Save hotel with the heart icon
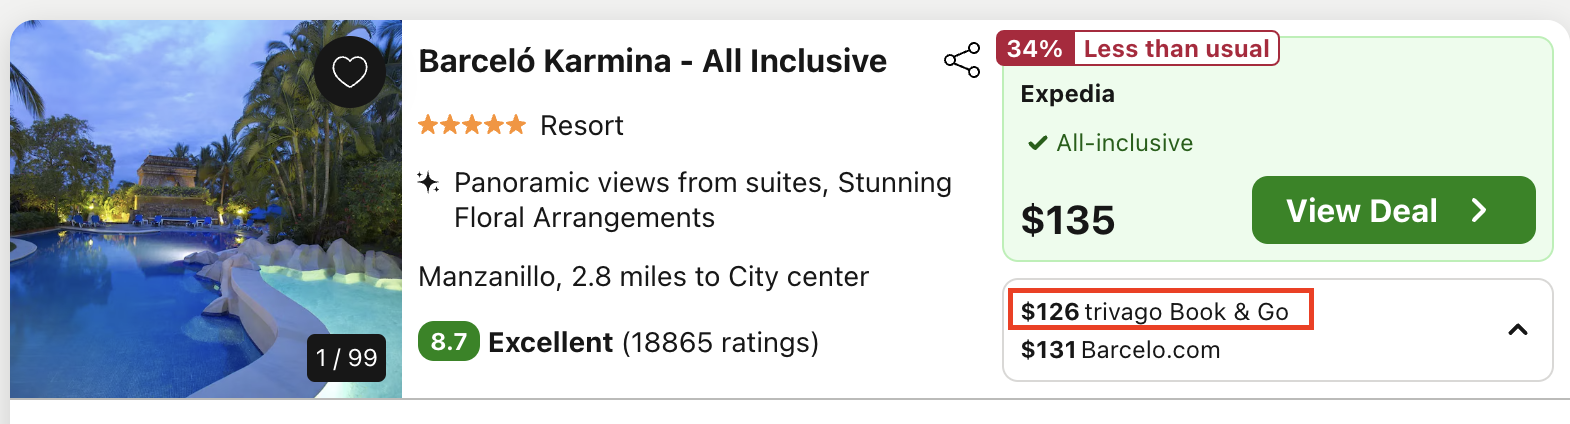Screen dimensions: 1570x424 point(350,72)
